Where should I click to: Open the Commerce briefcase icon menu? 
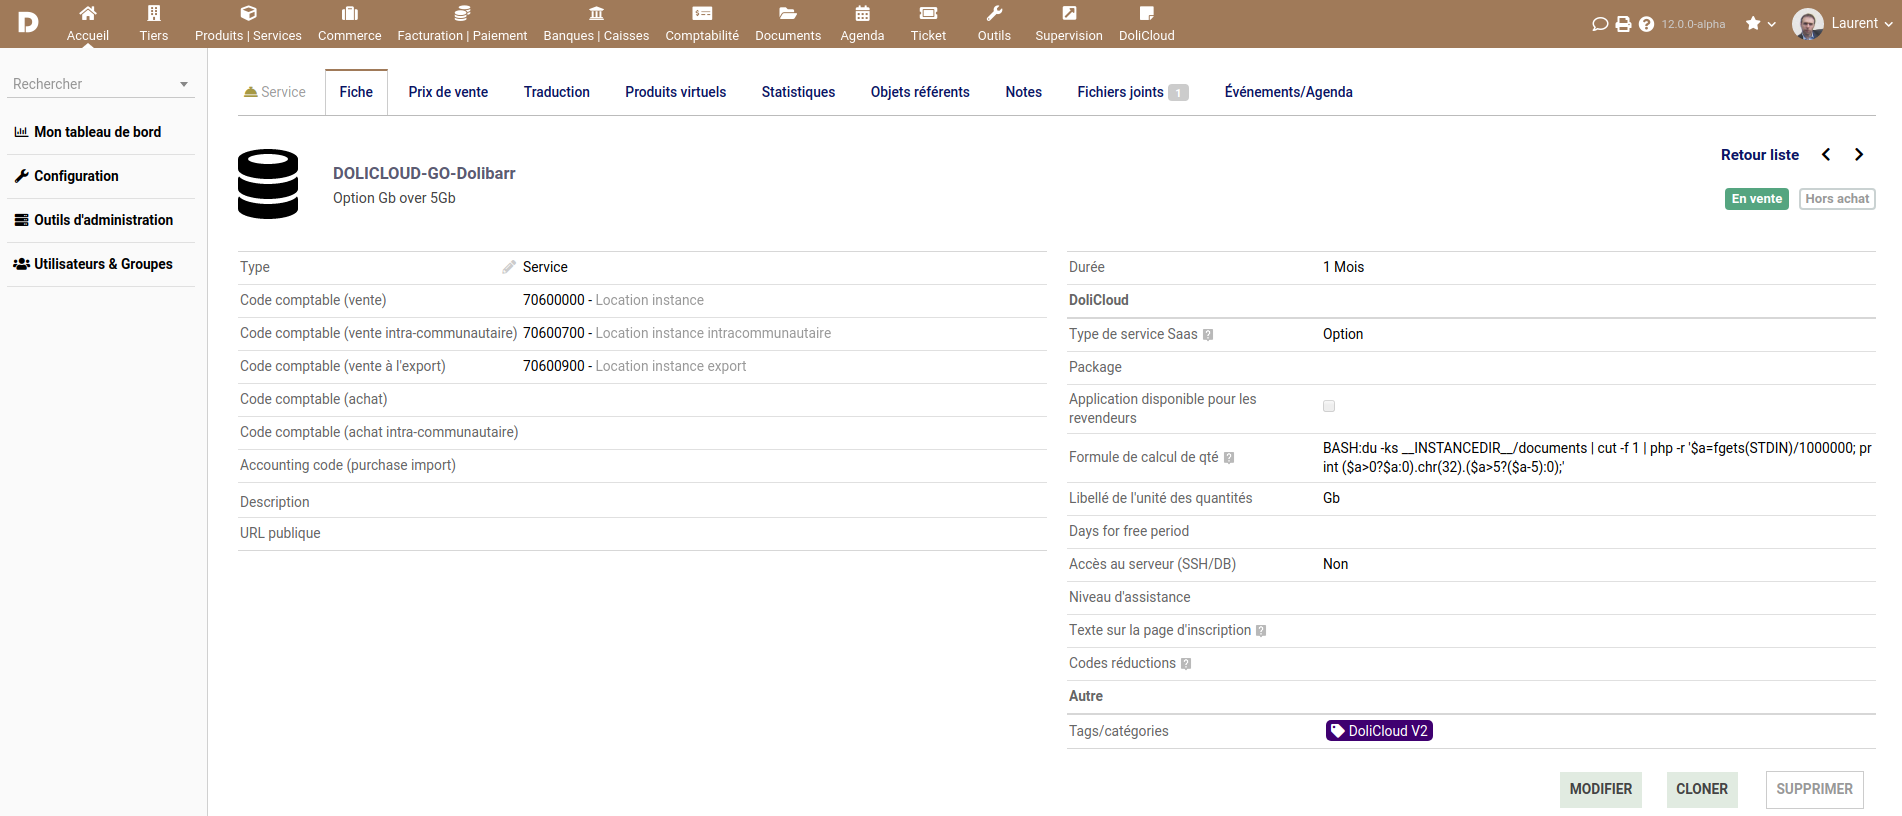click(350, 13)
